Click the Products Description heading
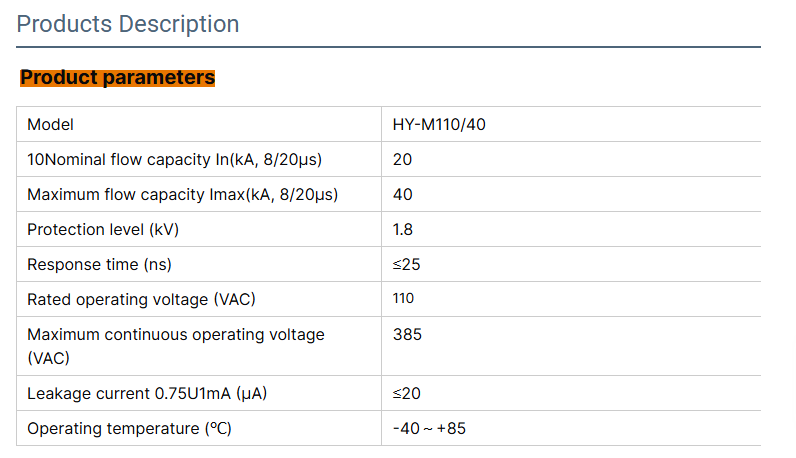 click(128, 24)
